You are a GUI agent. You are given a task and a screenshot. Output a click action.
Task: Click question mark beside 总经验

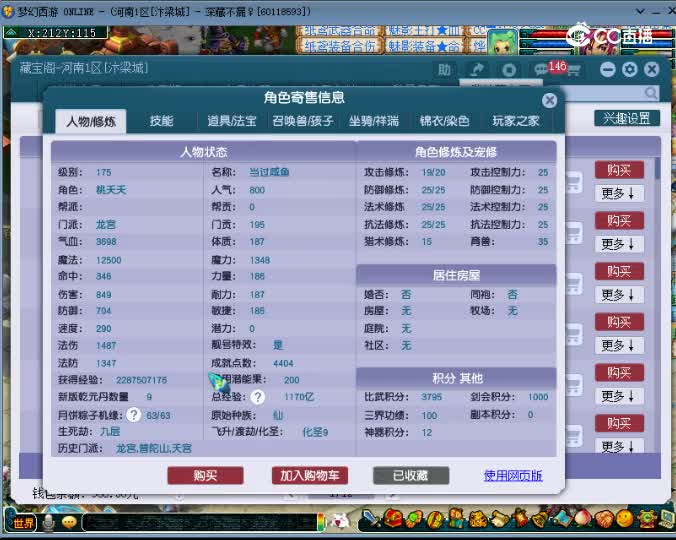(258, 396)
